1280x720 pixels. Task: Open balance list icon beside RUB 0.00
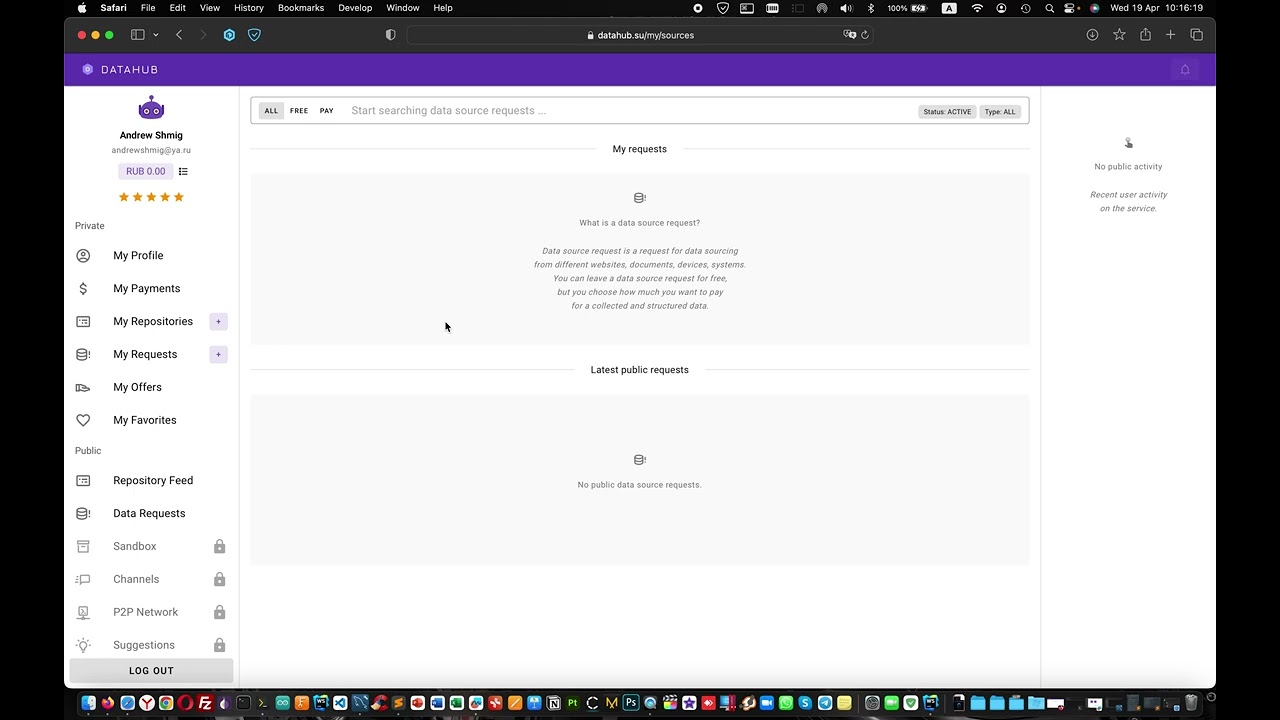(183, 171)
